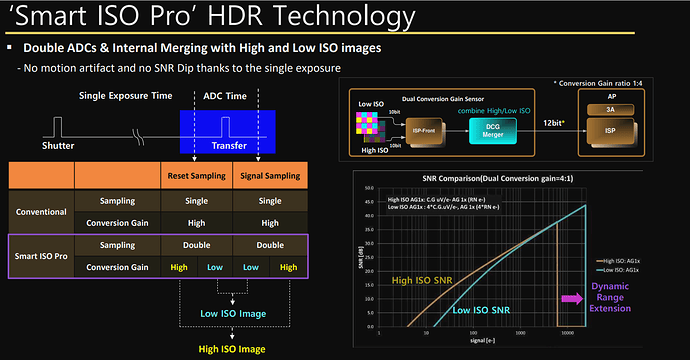Click the shutter pulse waveform symbol
This screenshot has height=360, width=690.
[58, 127]
